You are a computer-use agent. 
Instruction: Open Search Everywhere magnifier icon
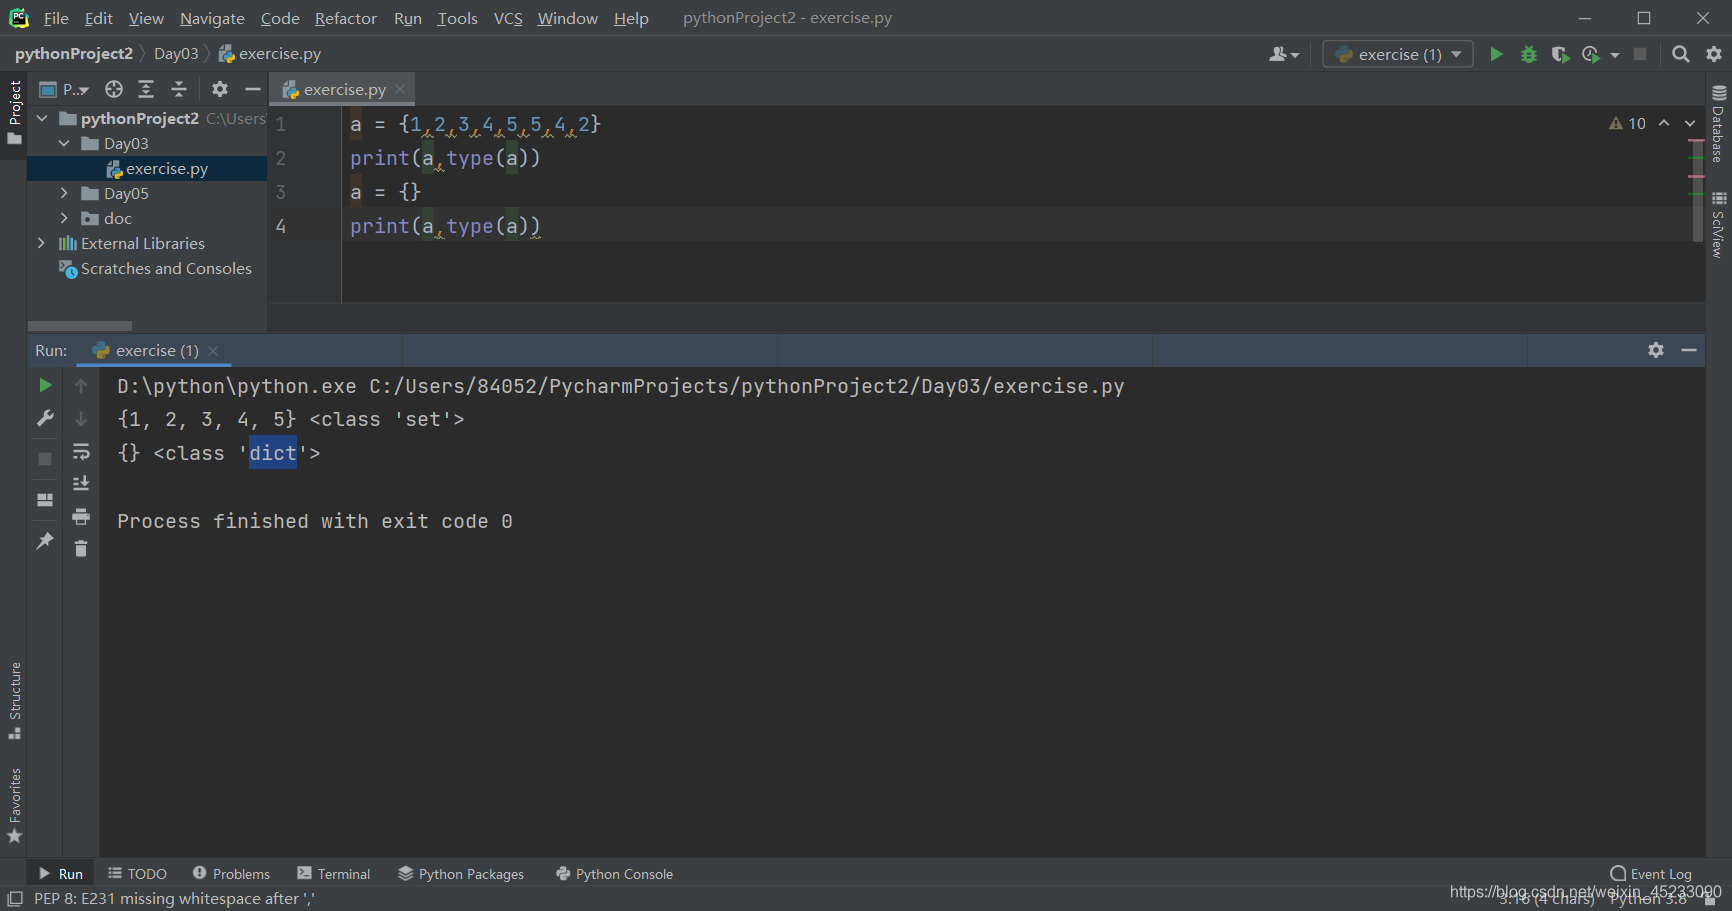point(1681,54)
